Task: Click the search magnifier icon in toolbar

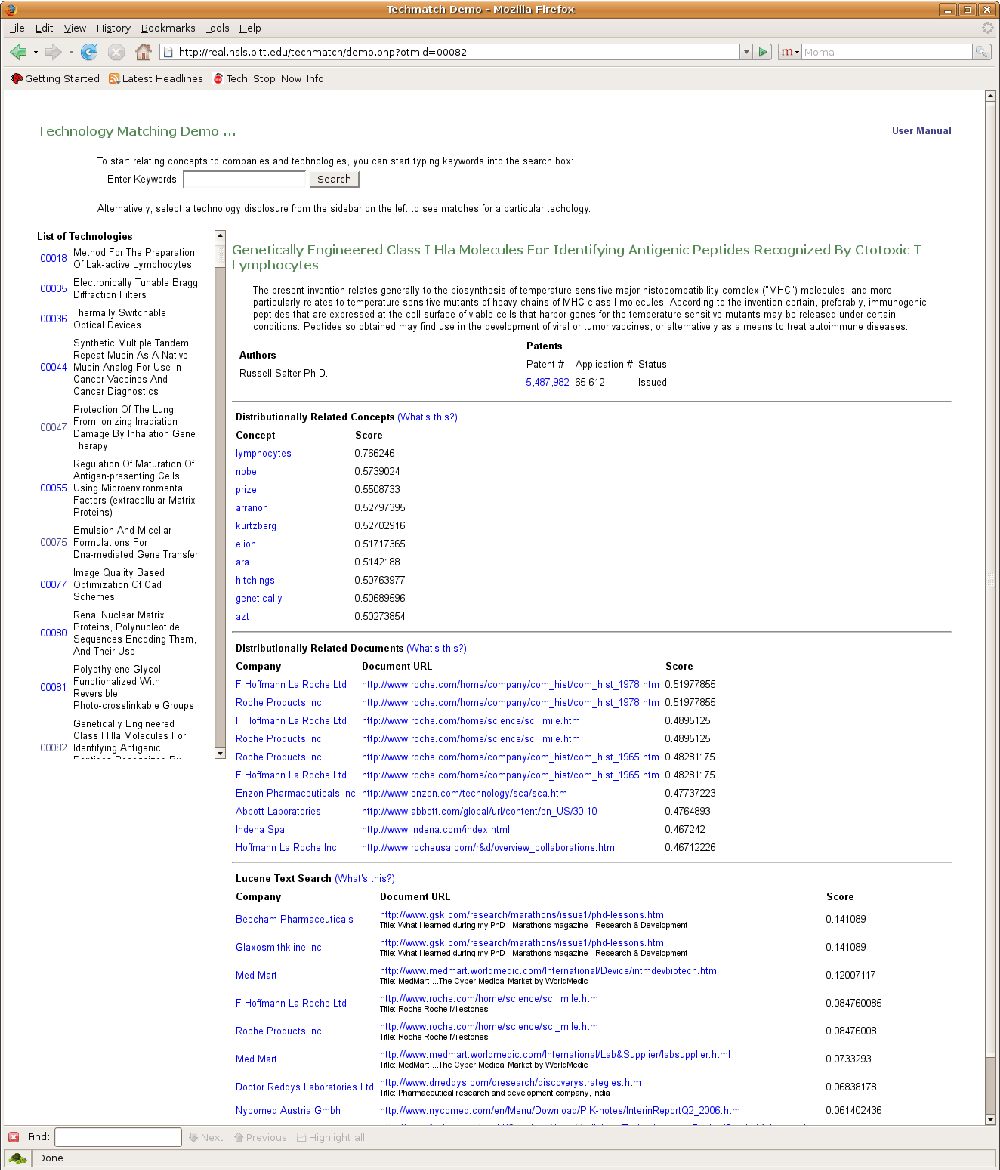Action: [x=982, y=52]
